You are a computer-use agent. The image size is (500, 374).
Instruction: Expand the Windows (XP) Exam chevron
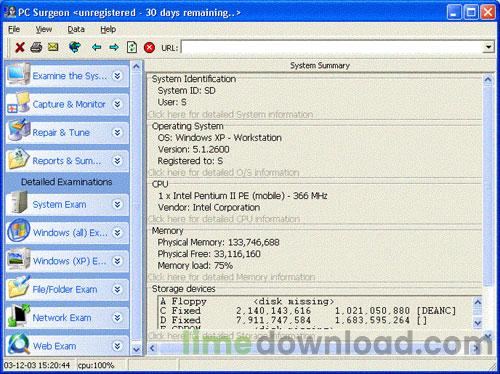[117, 261]
